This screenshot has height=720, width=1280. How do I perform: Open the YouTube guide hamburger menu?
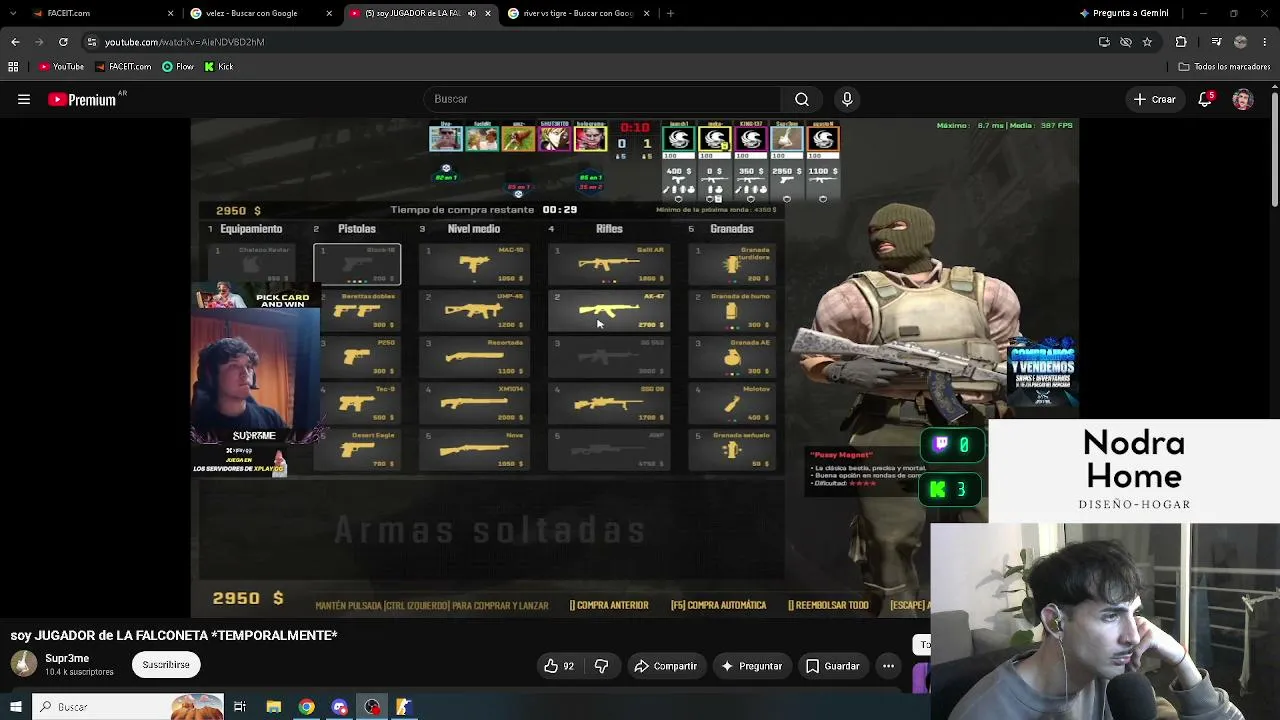(24, 99)
